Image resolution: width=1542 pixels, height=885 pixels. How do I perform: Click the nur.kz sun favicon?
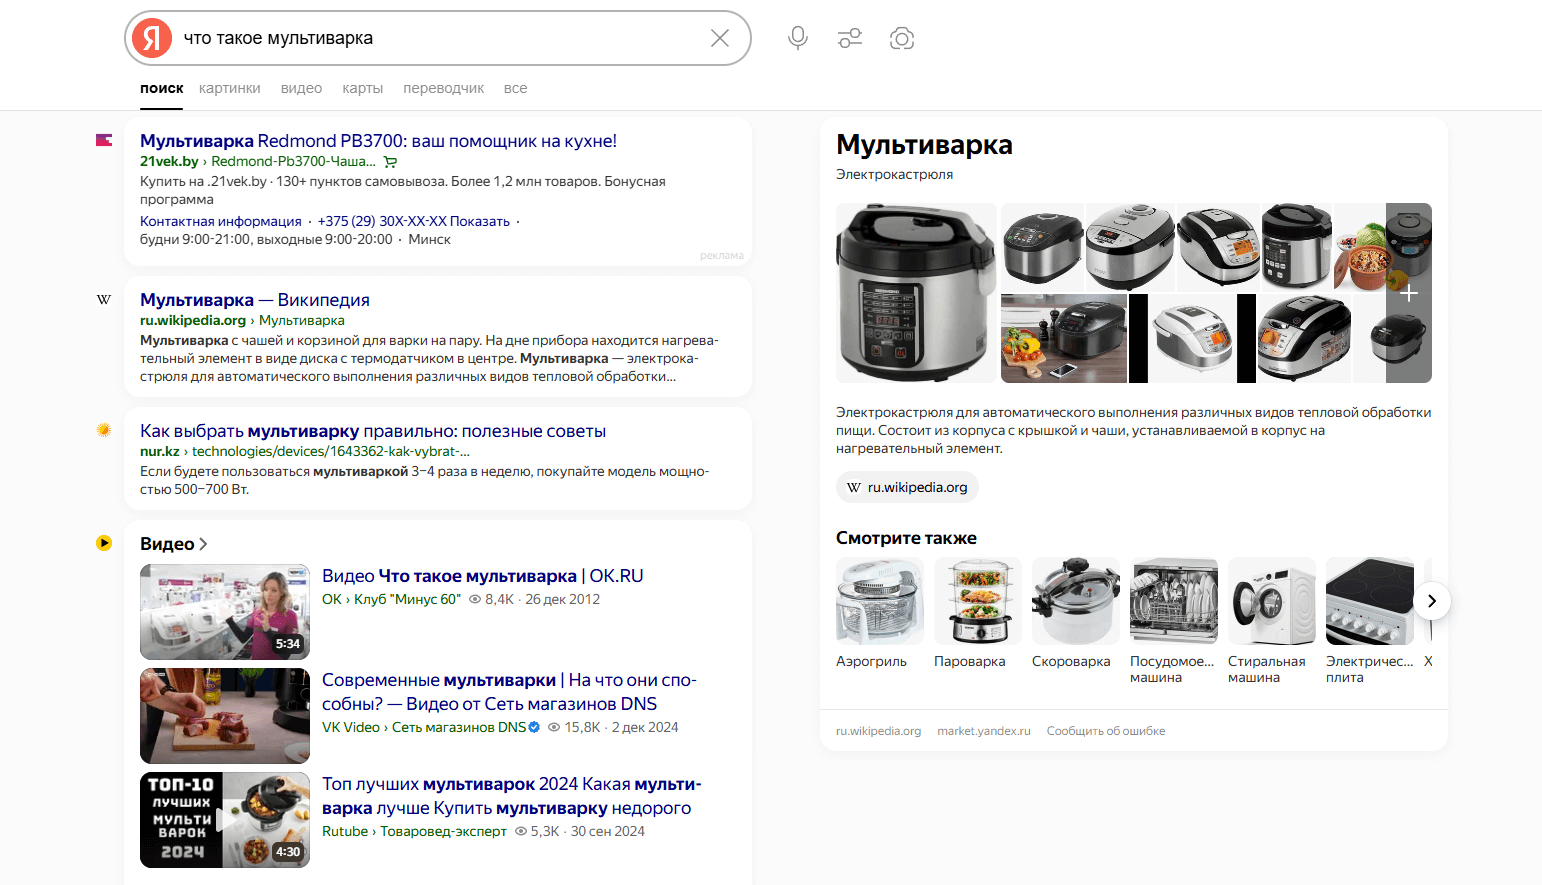[104, 430]
